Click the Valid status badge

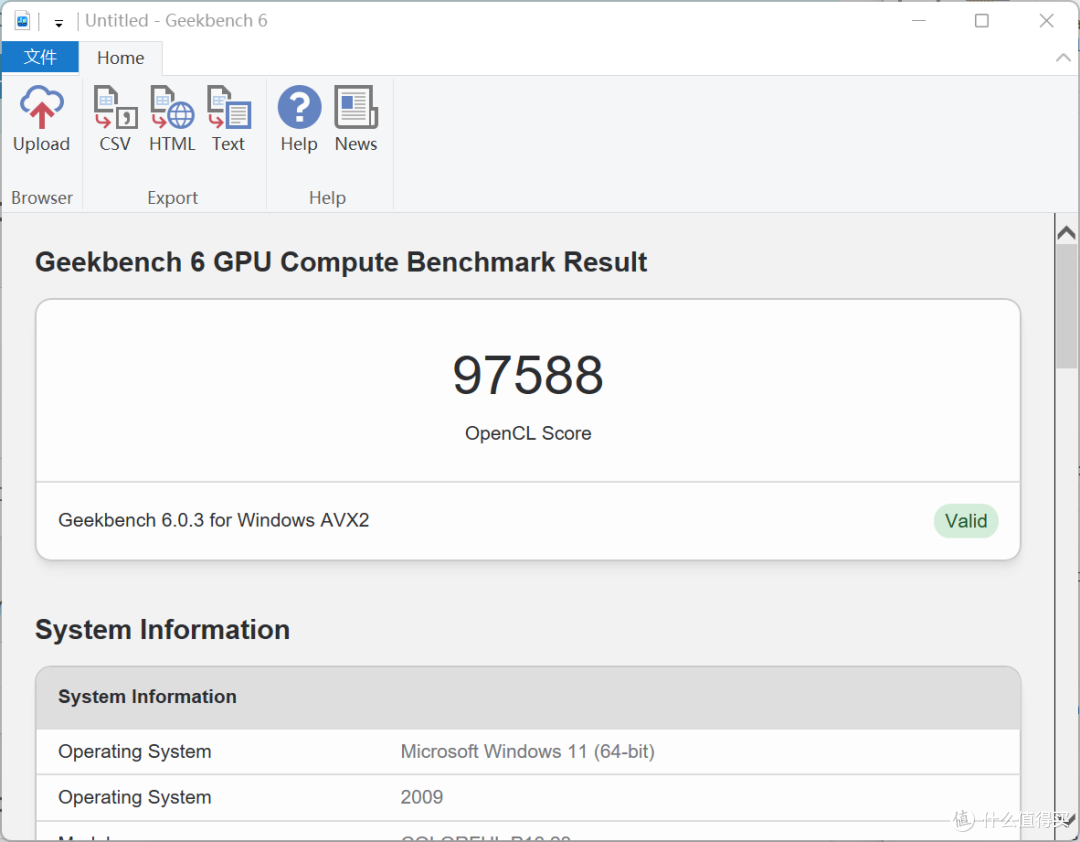tap(966, 521)
